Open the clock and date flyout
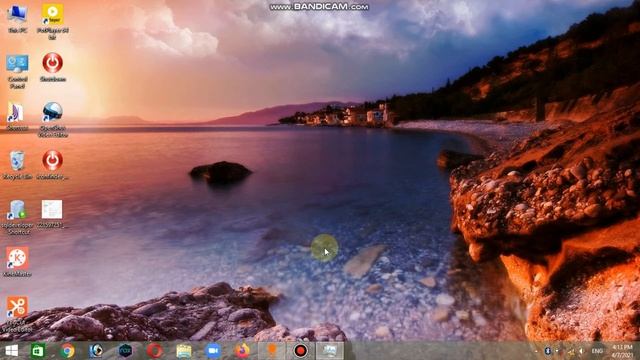The image size is (640, 360). (x=622, y=351)
